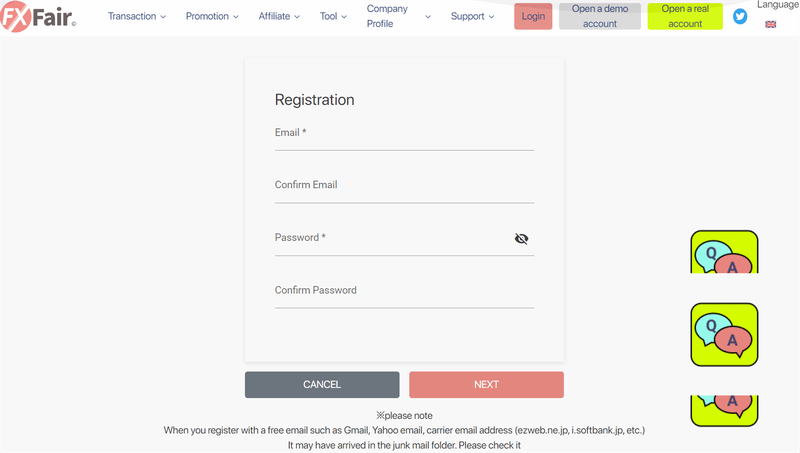Expand the Transaction dropdown menu
This screenshot has height=453, width=800.
[137, 16]
